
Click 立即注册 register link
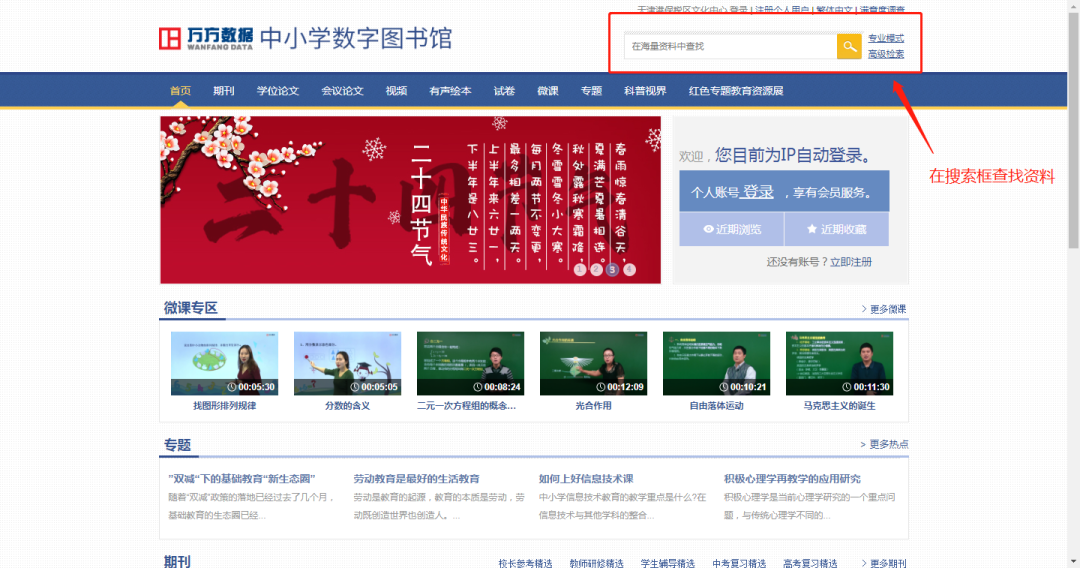[851, 262]
